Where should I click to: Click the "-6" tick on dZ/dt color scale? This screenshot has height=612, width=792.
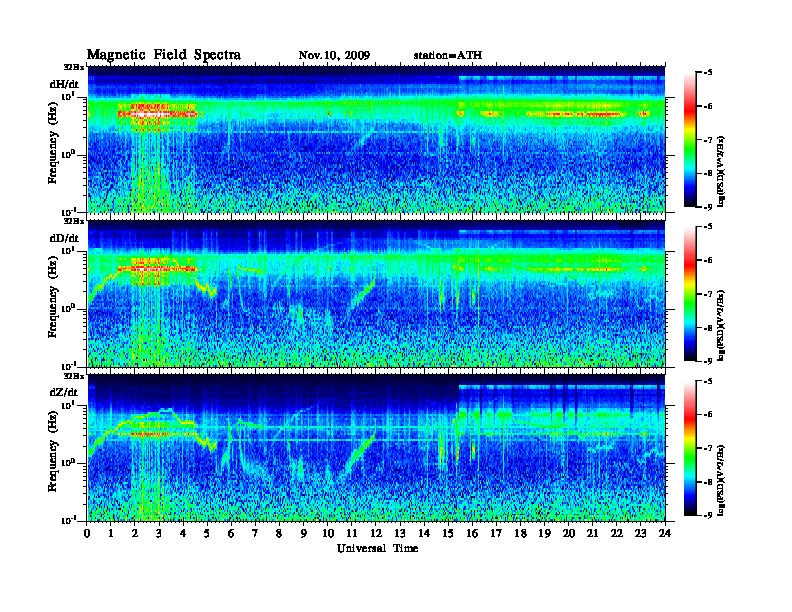[x=709, y=414]
